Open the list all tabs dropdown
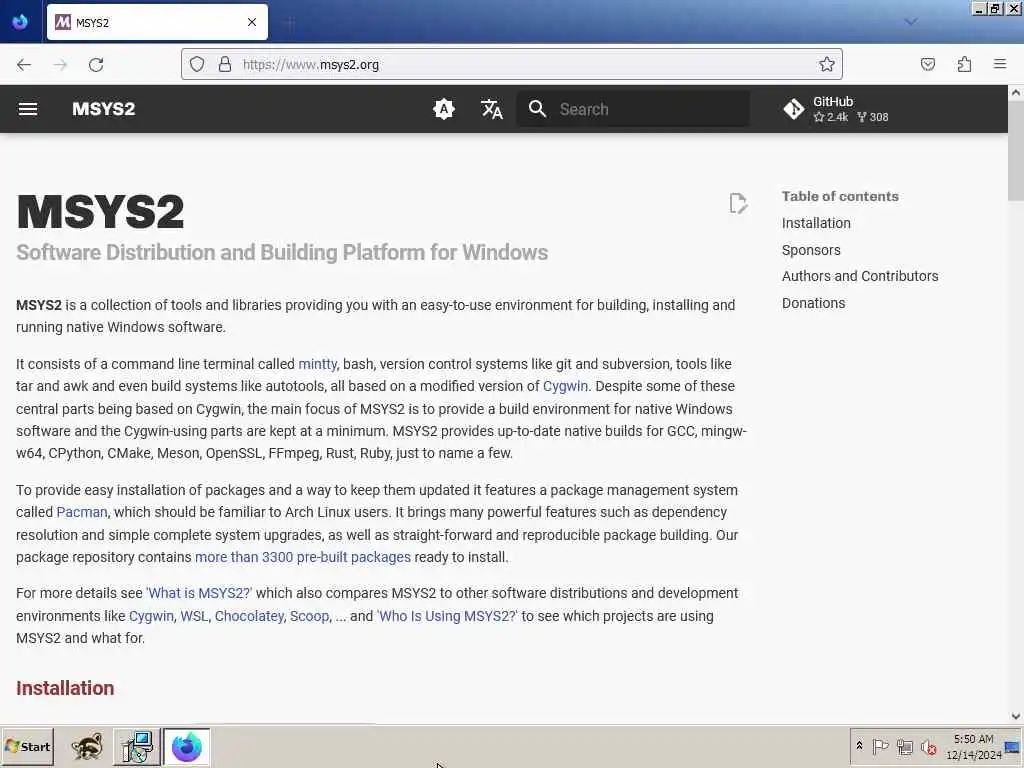The width and height of the screenshot is (1024, 768). pyautogui.click(x=911, y=22)
